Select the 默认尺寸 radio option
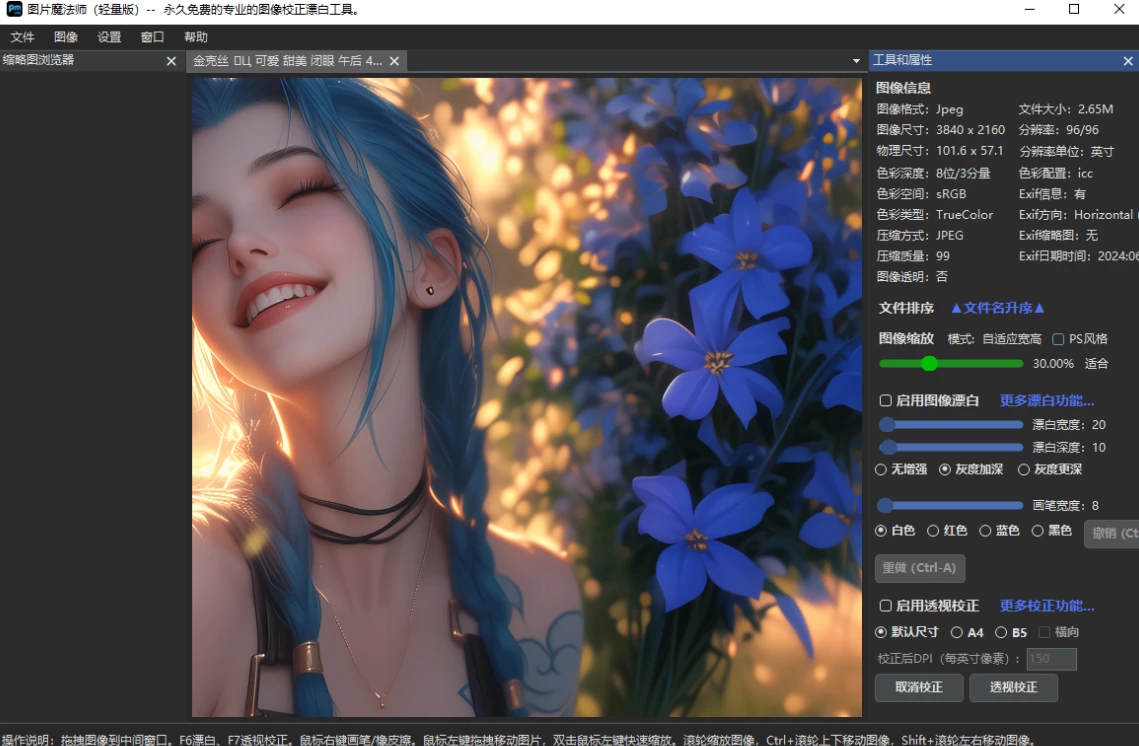Viewport: 1139px width, 746px height. (881, 633)
